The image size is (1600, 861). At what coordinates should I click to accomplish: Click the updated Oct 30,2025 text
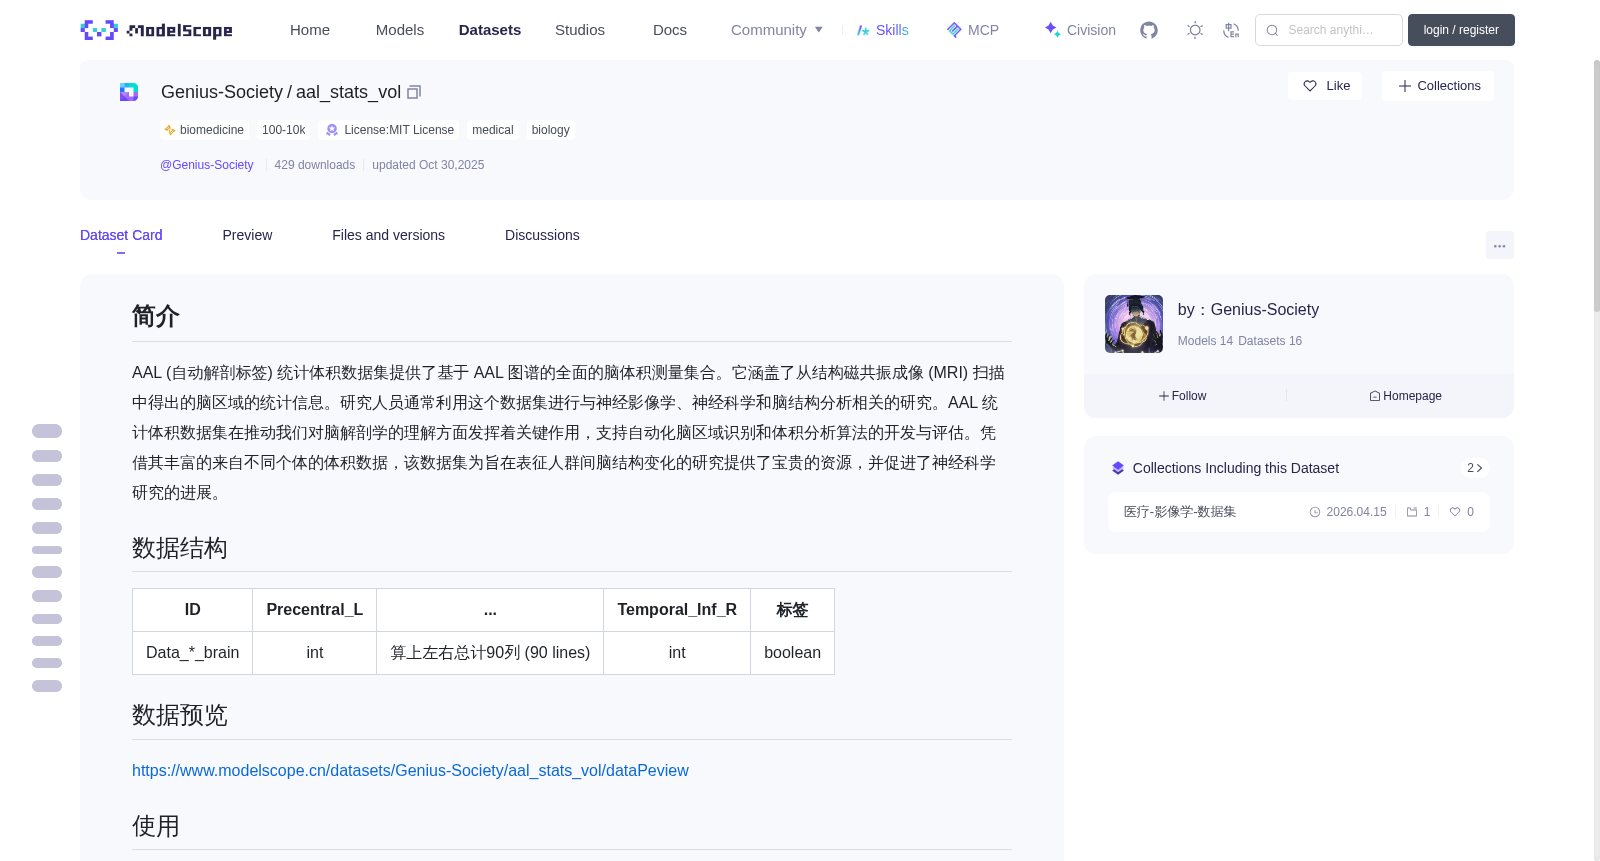click(x=428, y=165)
